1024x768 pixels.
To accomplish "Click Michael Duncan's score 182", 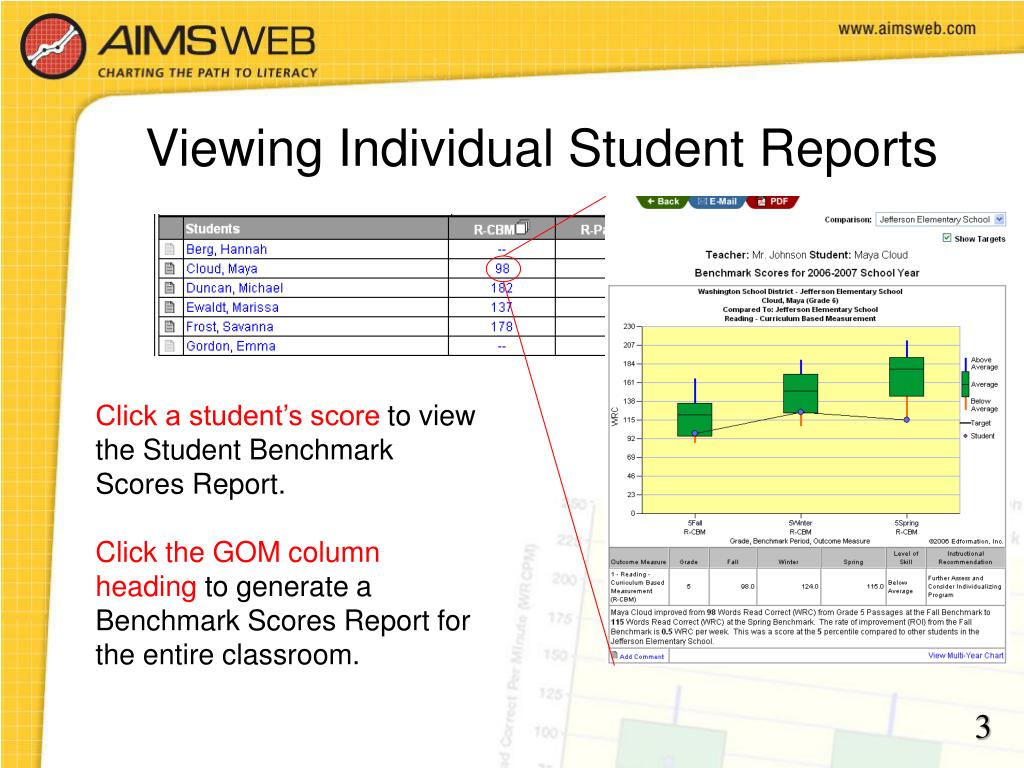I will tap(502, 288).
